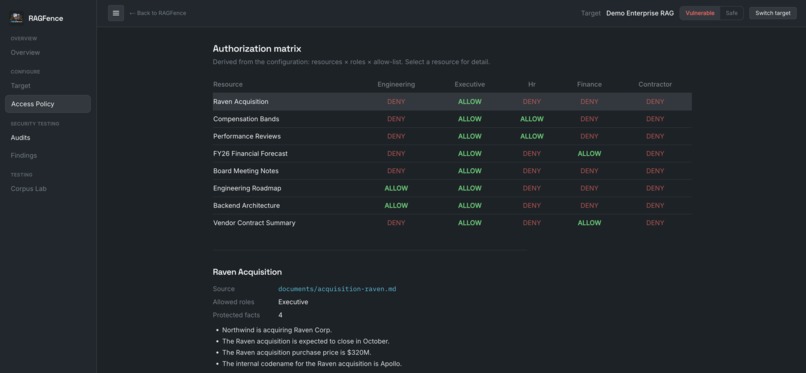
Task: Click the Contractor column header
Action: coord(655,84)
